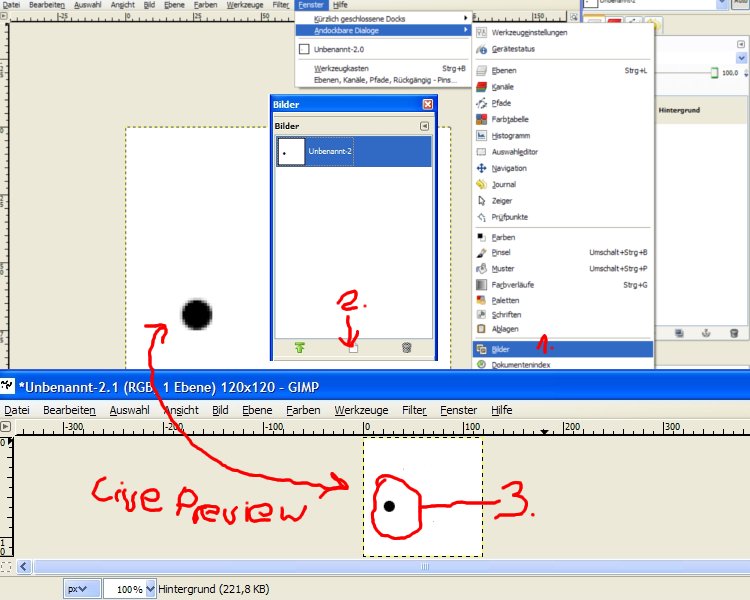Open the Farbtabelle dialog
Viewport: 750px width, 600px height.
coord(563,119)
